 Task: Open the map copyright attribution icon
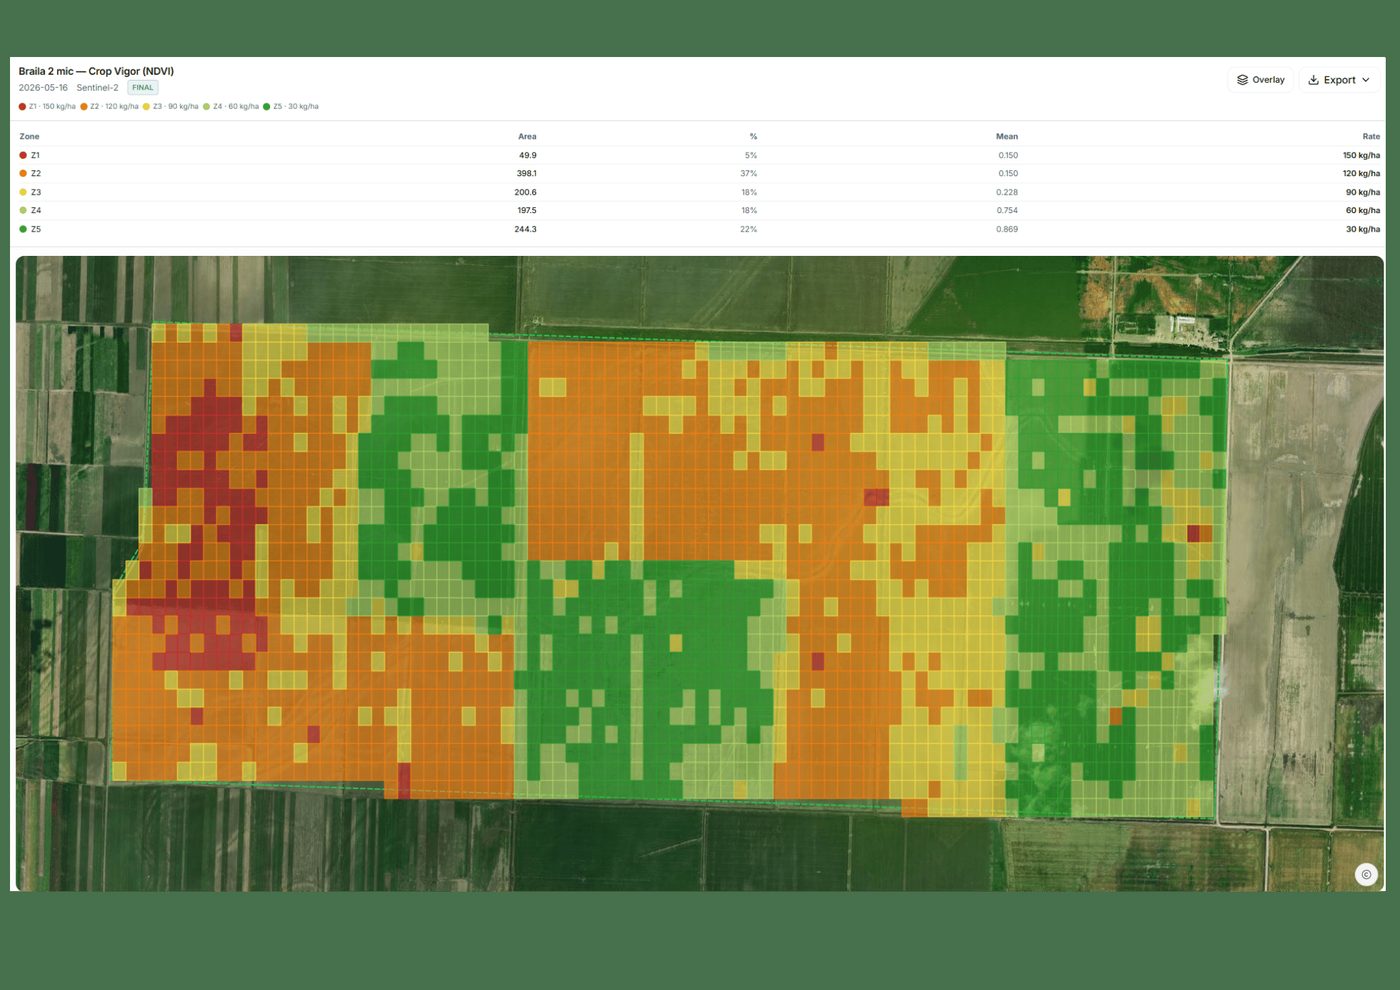(x=1366, y=874)
